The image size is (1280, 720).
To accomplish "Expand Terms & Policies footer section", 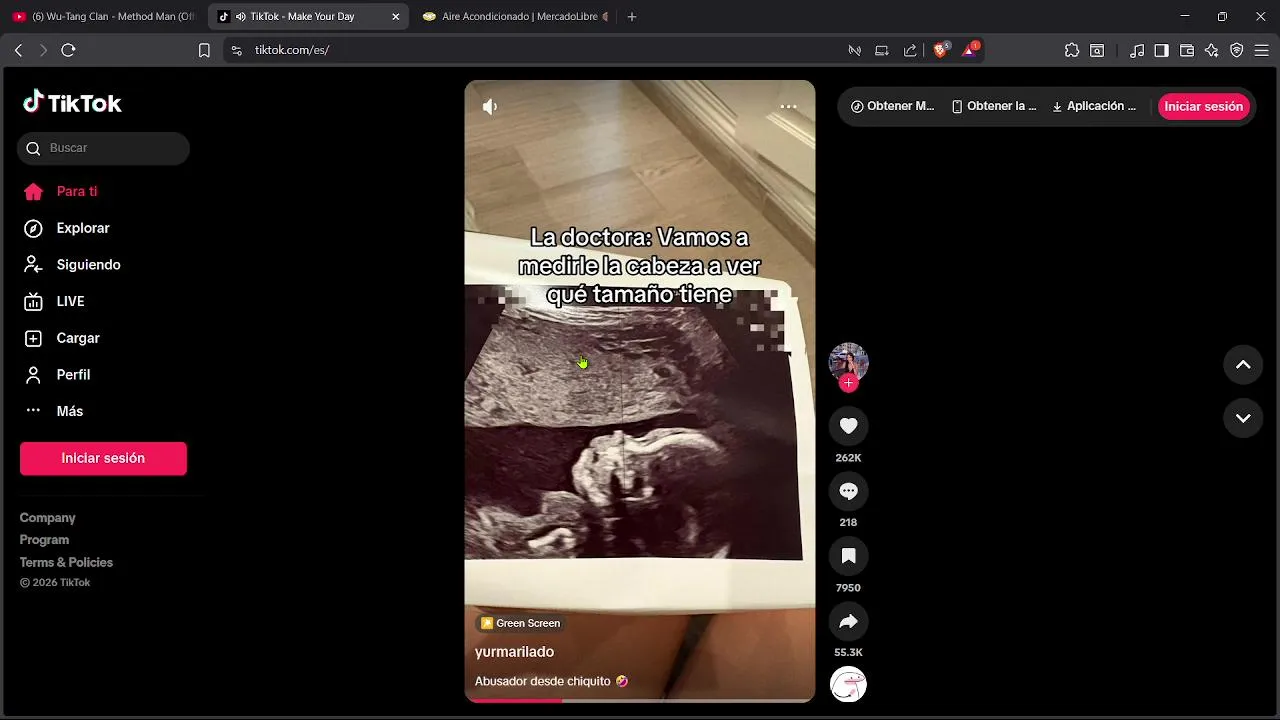I will [x=66, y=562].
